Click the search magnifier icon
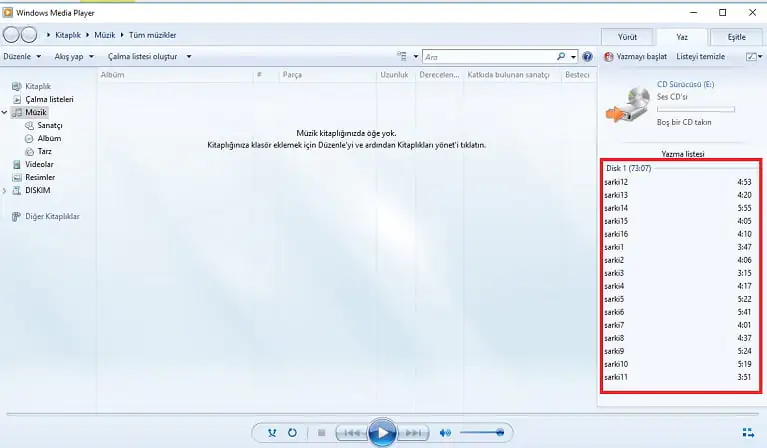 point(561,57)
